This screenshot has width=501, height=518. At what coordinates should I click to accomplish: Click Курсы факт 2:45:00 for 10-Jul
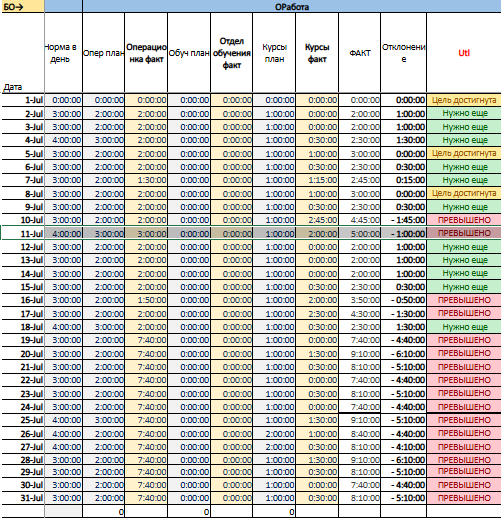[x=317, y=220]
